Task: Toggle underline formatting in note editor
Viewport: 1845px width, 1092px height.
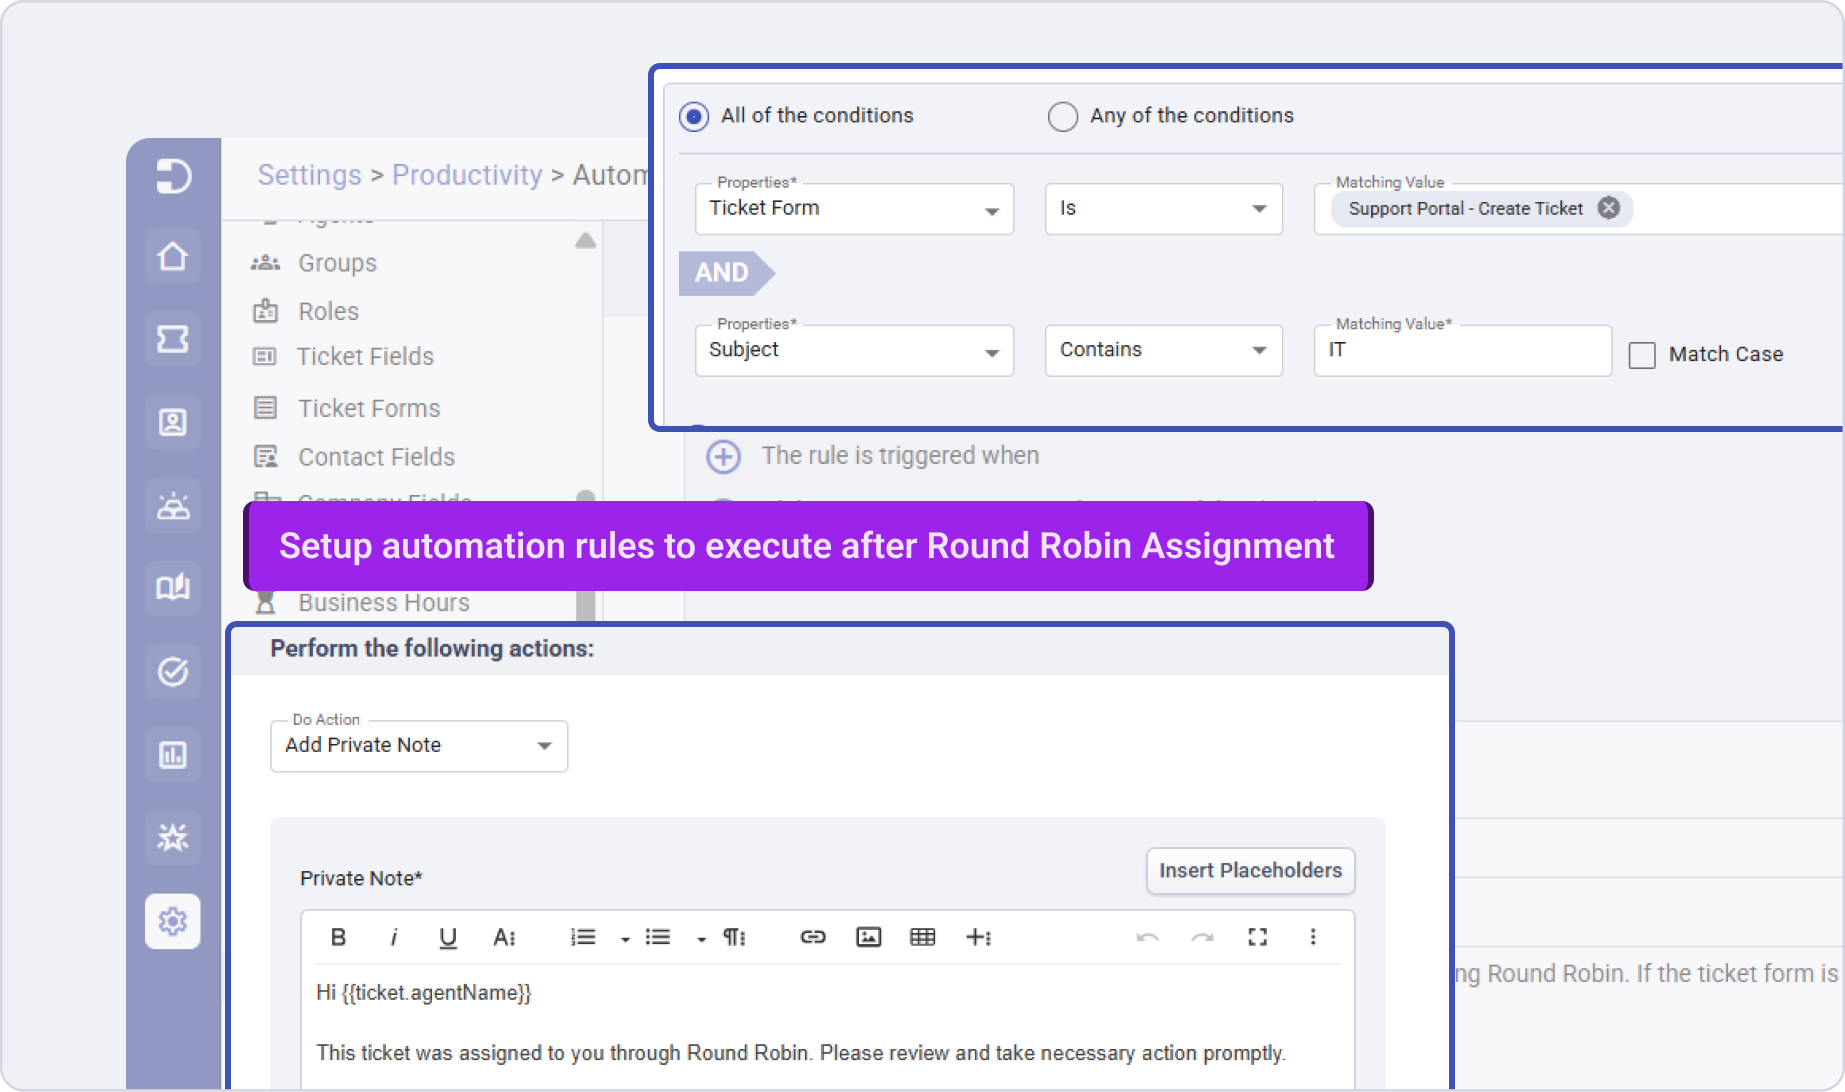Action: [448, 937]
